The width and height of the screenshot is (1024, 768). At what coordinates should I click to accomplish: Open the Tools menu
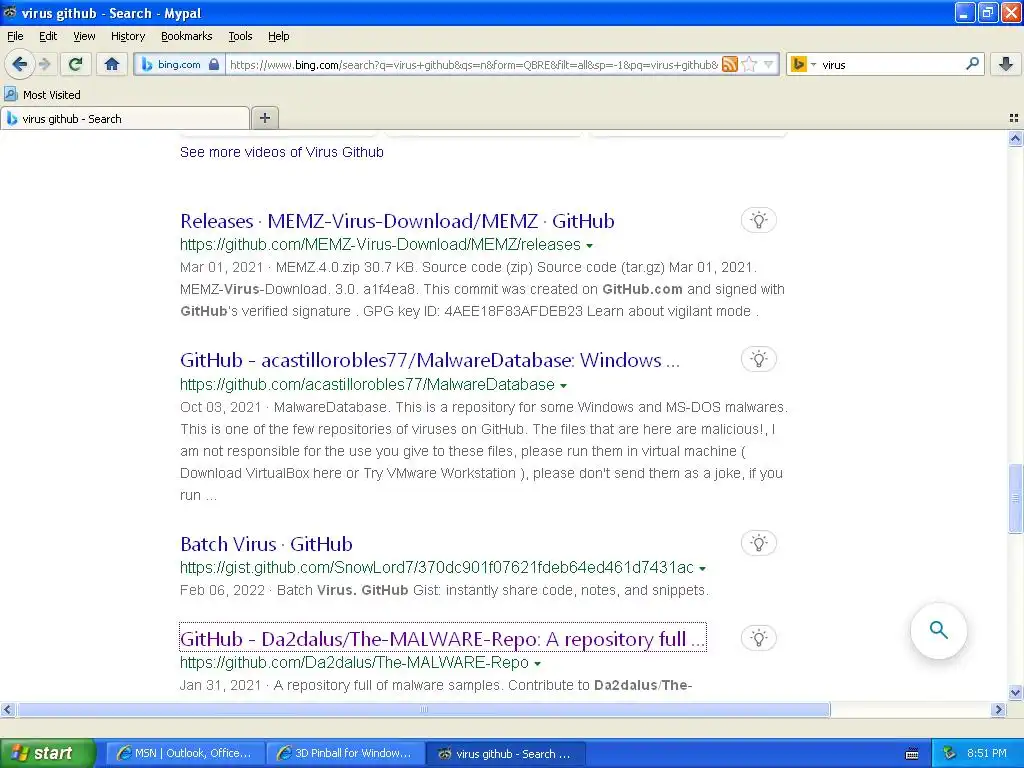tap(240, 36)
